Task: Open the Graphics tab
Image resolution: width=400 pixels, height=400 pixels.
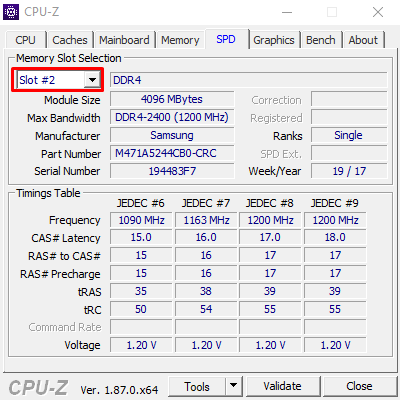Action: (274, 40)
